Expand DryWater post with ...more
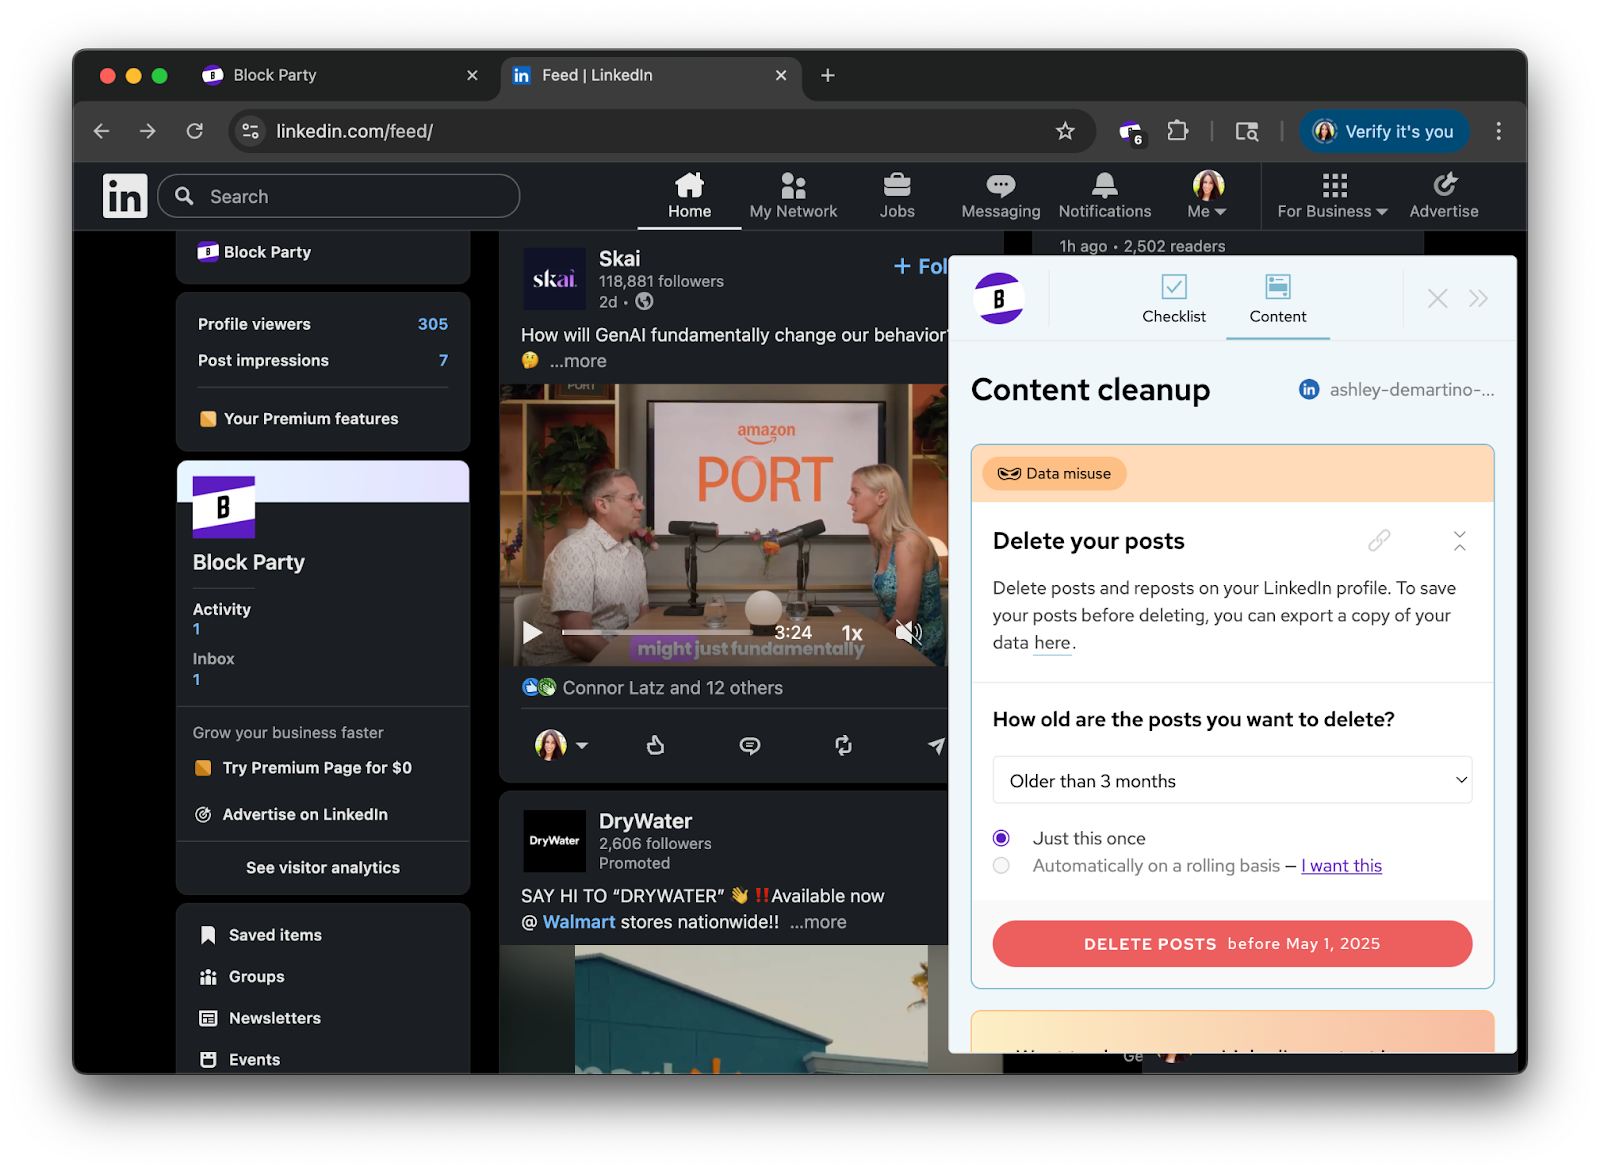Screen dimensions: 1600x1170 pyautogui.click(x=818, y=922)
